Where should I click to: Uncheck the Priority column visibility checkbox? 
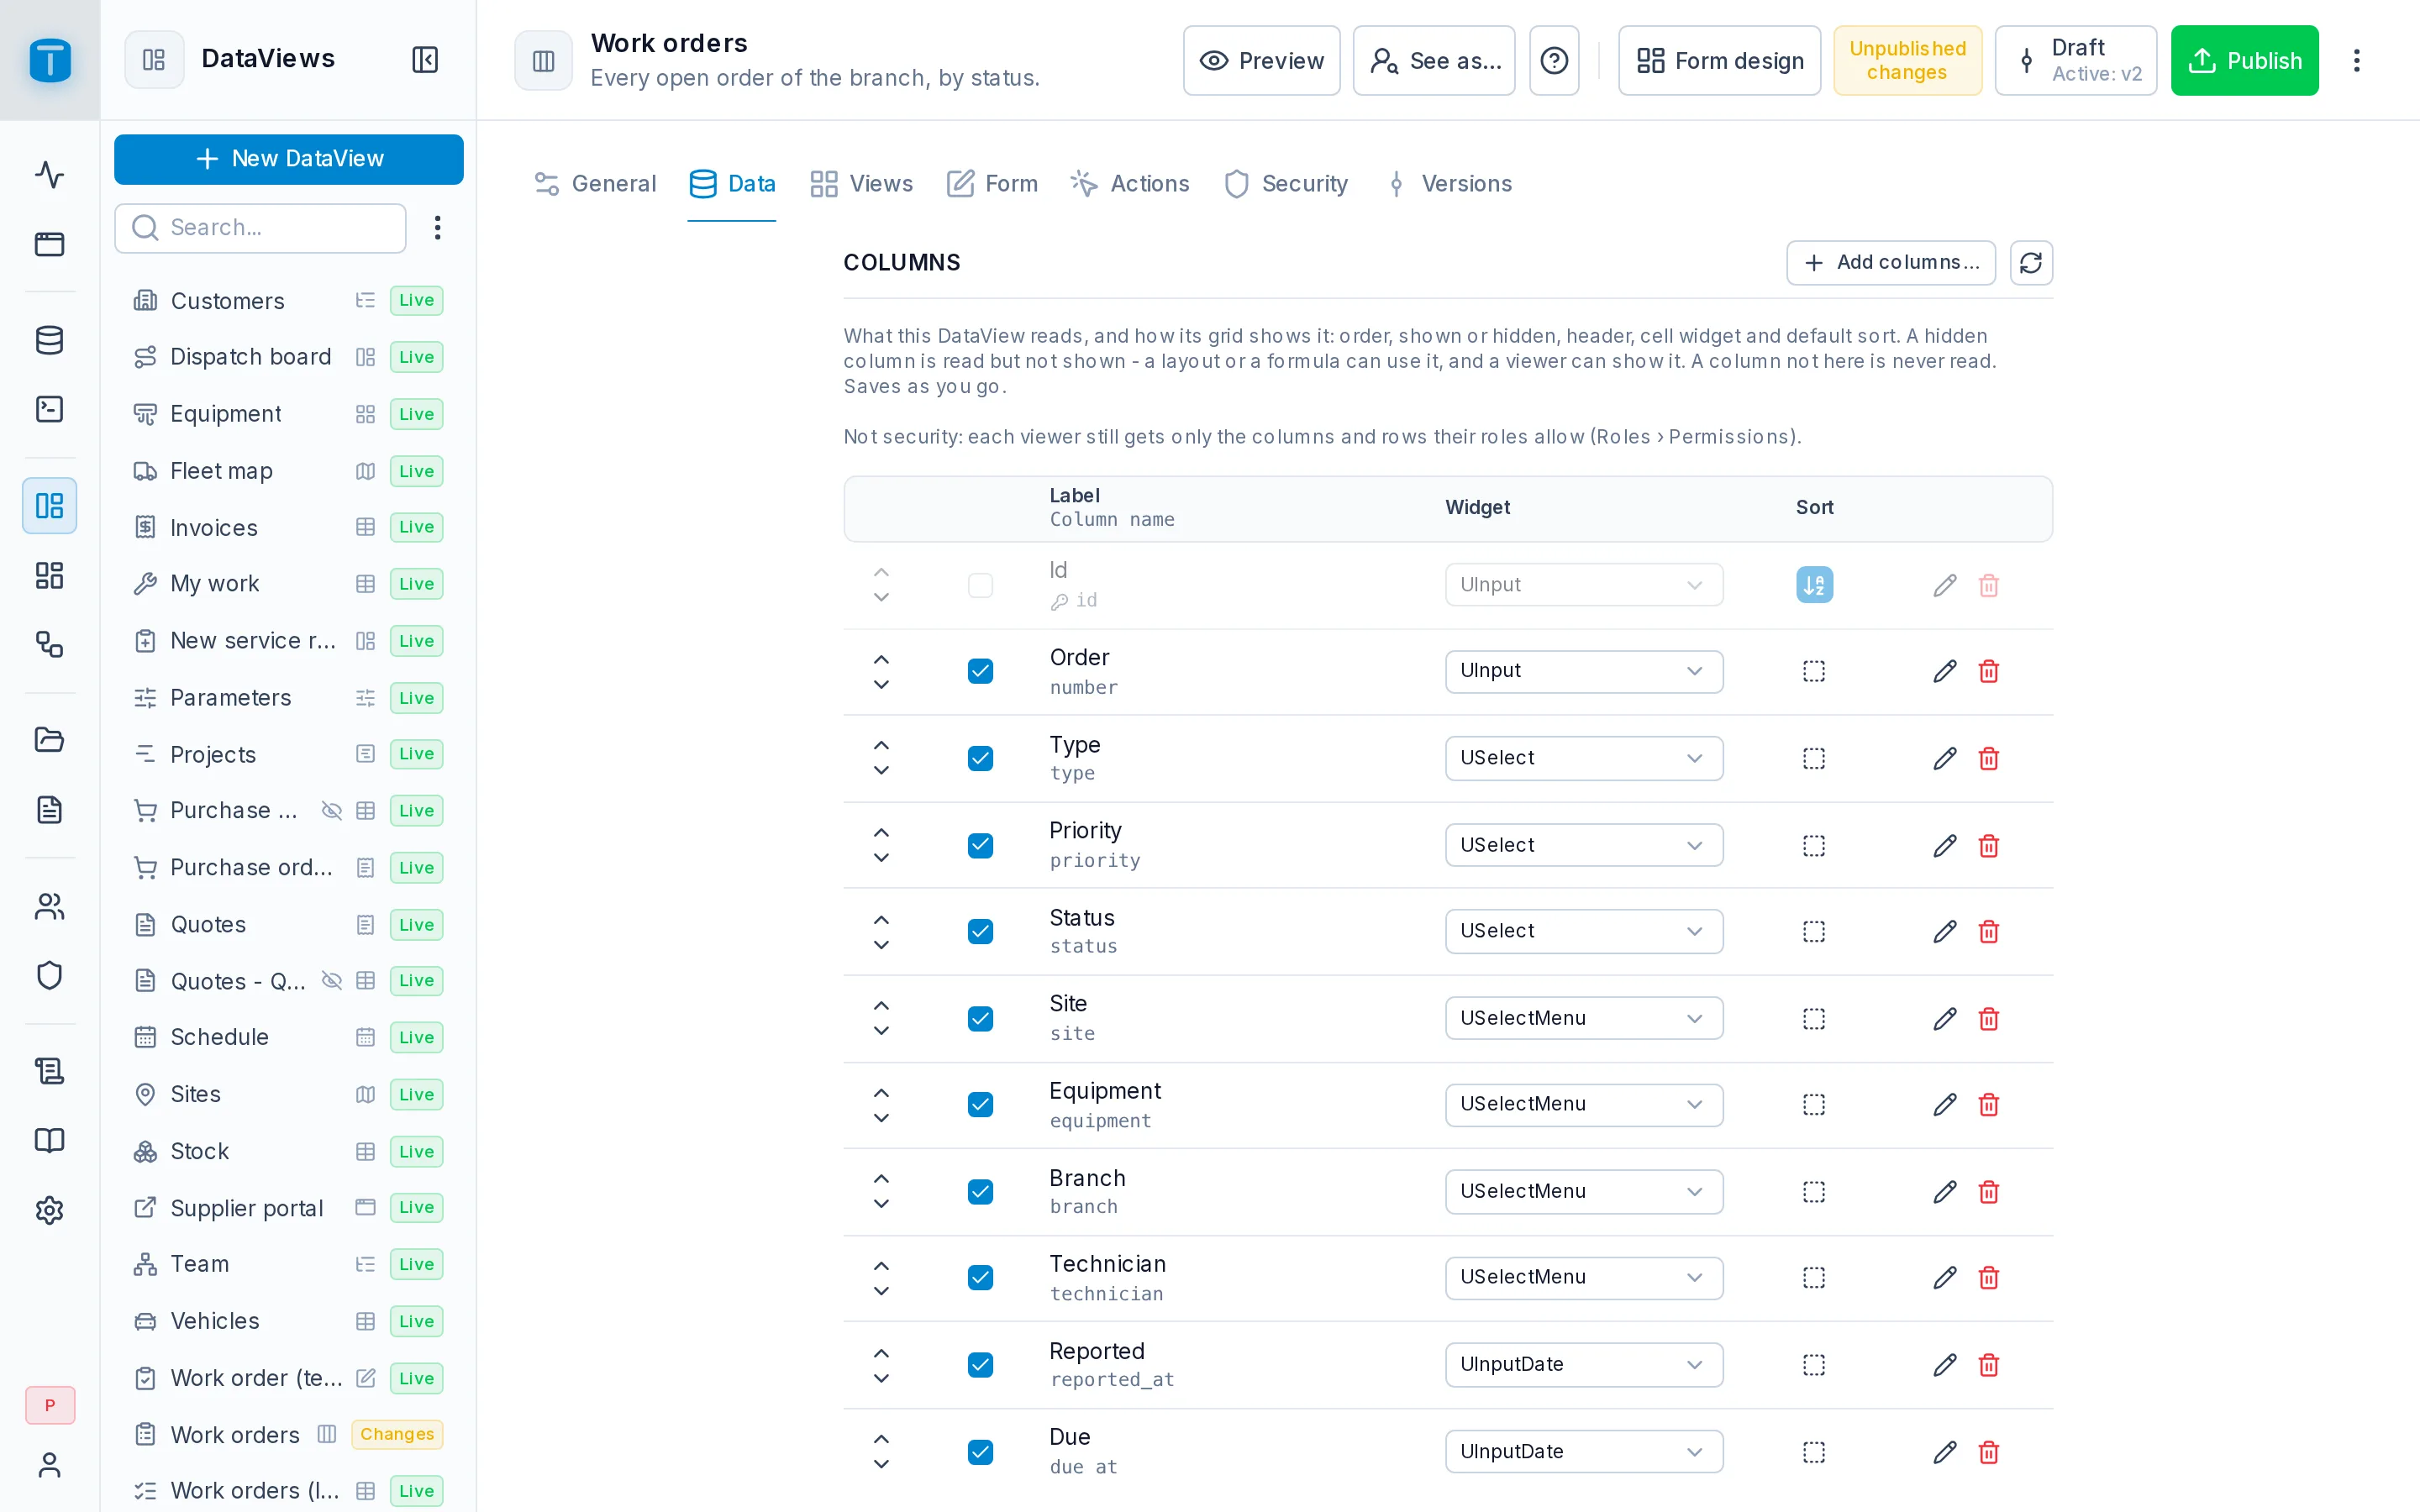click(980, 846)
